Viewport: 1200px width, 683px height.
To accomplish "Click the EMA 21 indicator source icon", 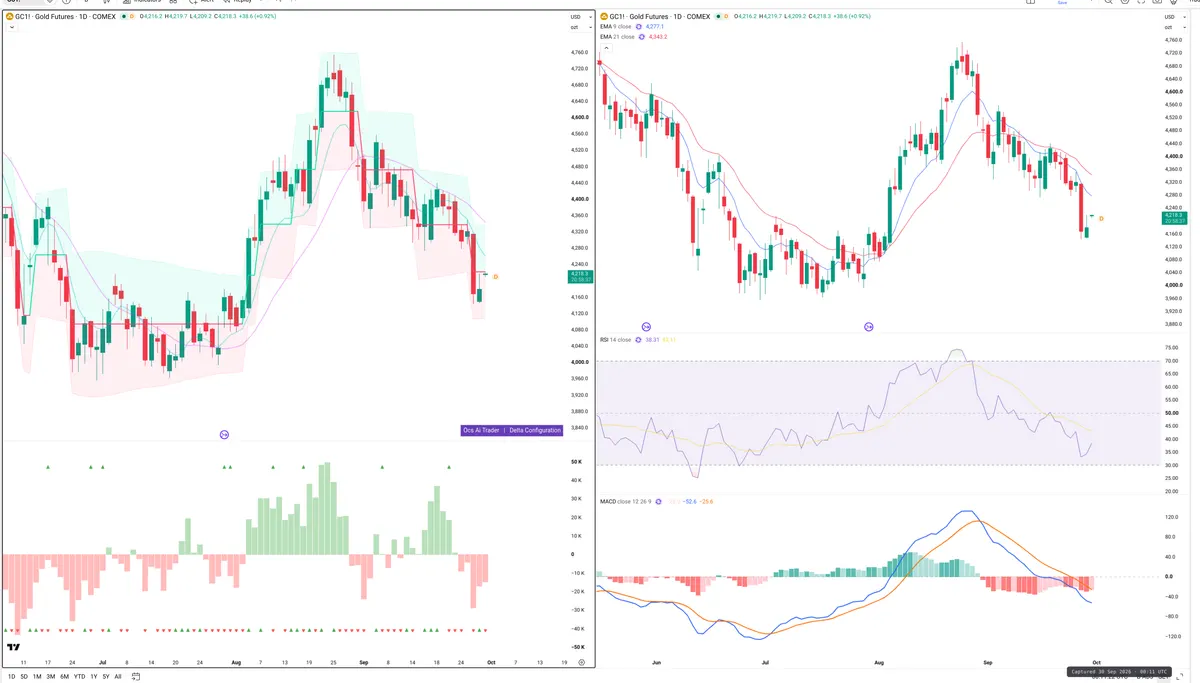I will [642, 37].
